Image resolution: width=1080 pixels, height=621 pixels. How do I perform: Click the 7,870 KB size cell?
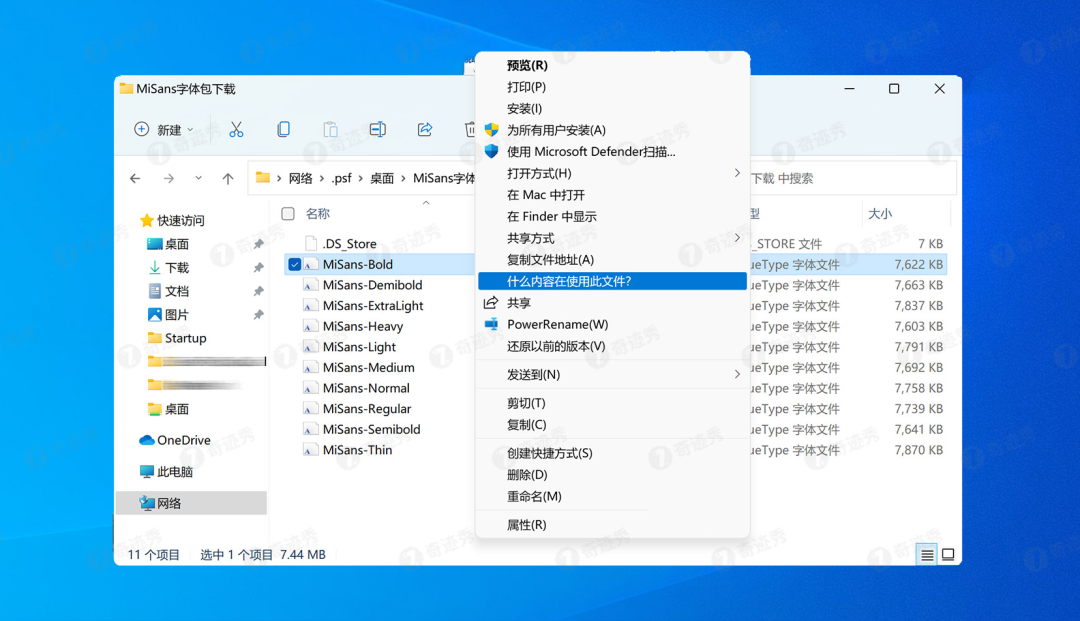click(x=918, y=450)
